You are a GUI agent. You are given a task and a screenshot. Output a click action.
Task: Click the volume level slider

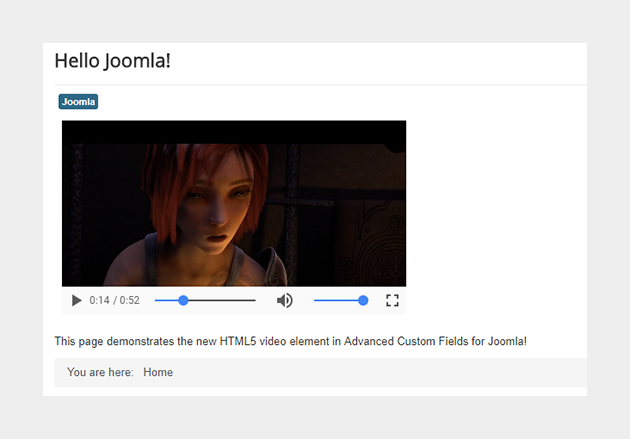tap(341, 300)
